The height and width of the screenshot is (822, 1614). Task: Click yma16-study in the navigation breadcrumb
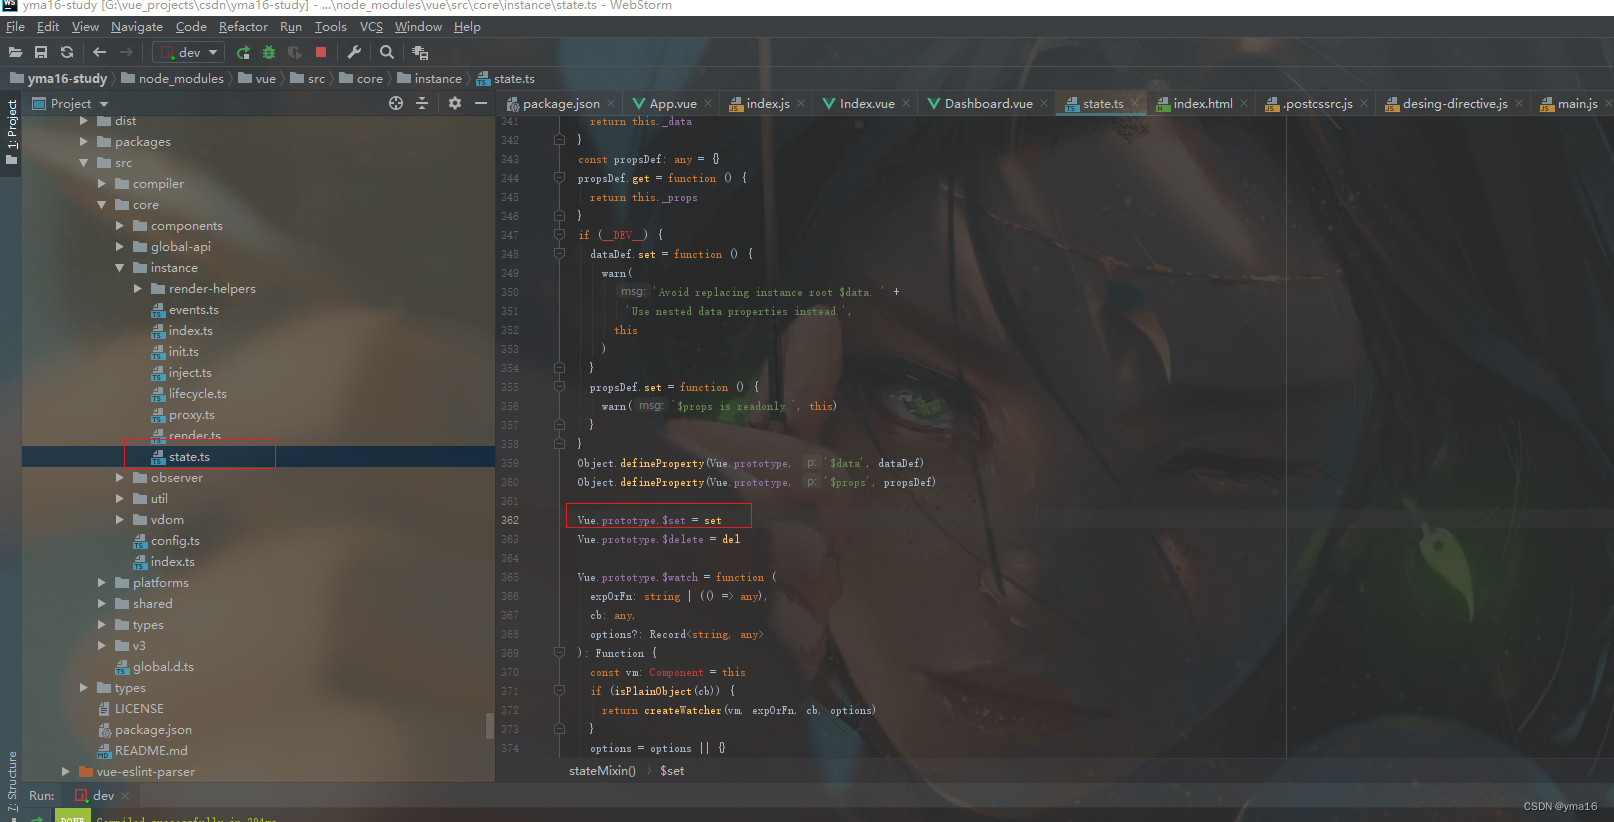[58, 78]
